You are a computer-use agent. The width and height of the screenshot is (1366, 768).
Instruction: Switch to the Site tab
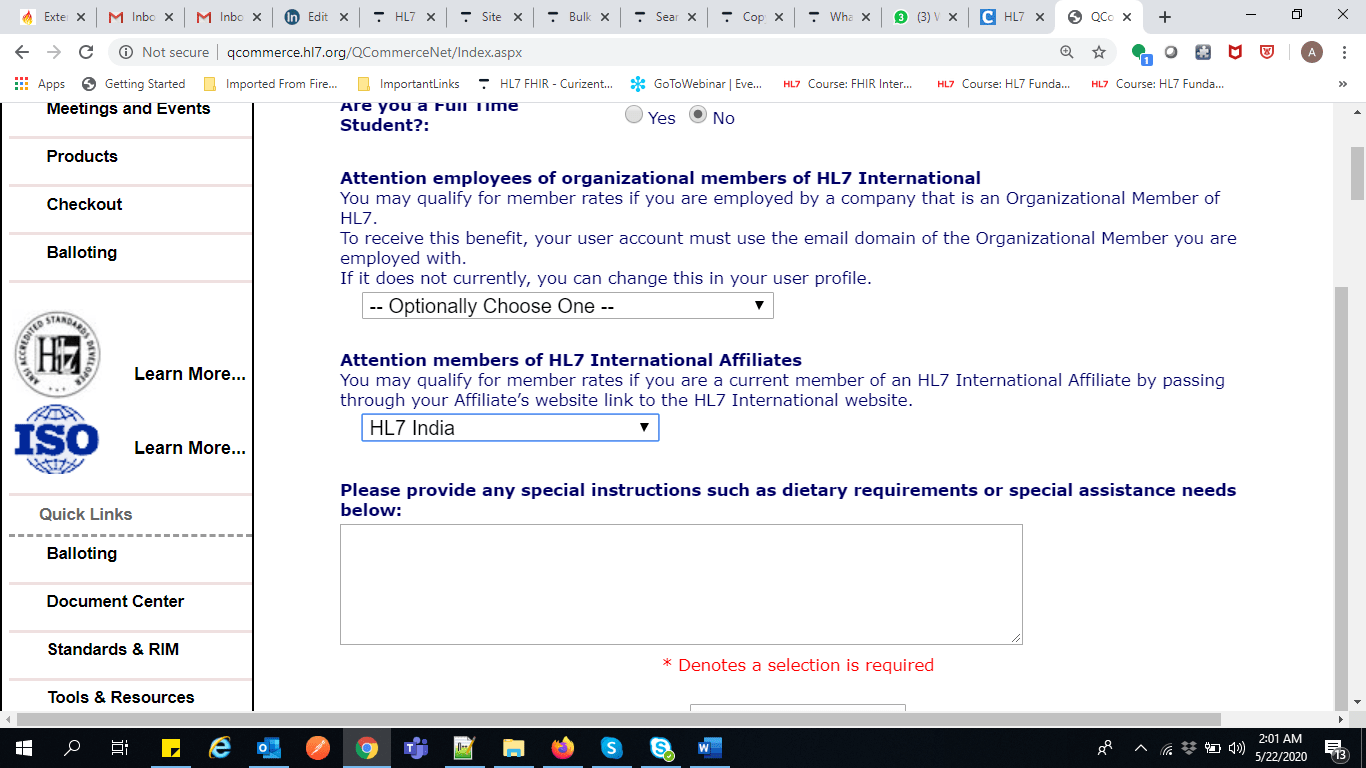[490, 17]
